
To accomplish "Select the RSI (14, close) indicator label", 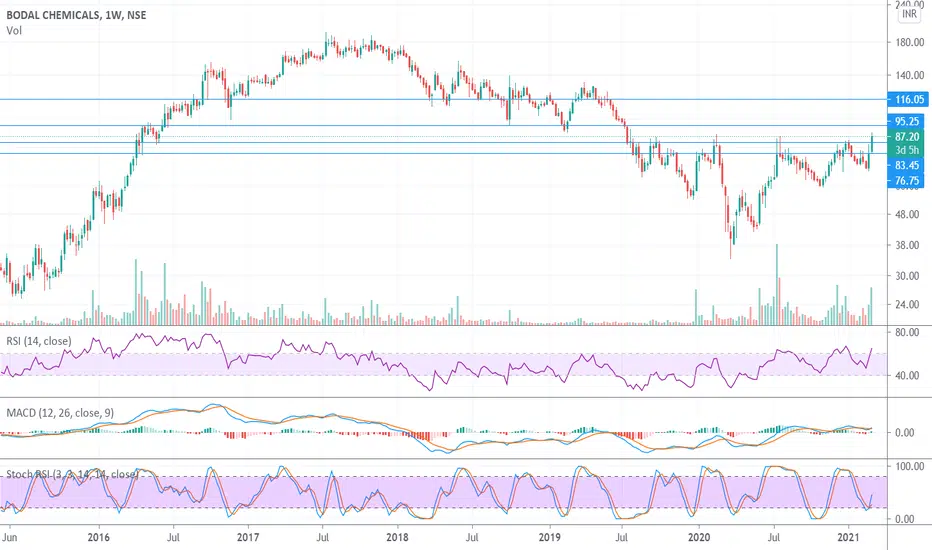I will (39, 341).
